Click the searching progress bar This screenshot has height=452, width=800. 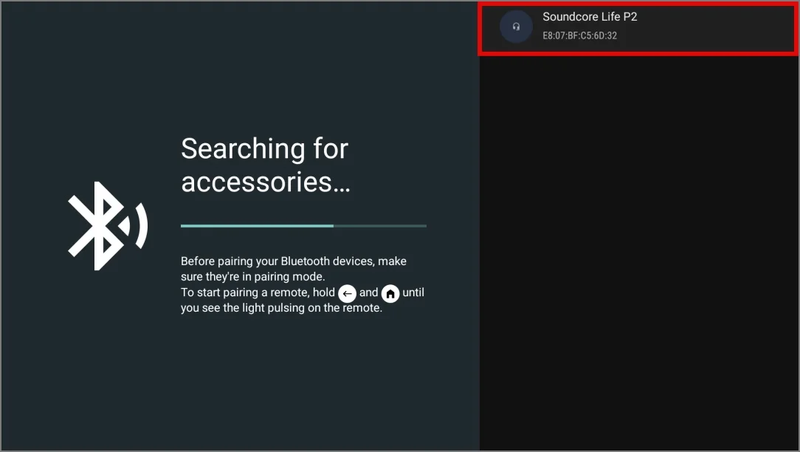point(304,225)
